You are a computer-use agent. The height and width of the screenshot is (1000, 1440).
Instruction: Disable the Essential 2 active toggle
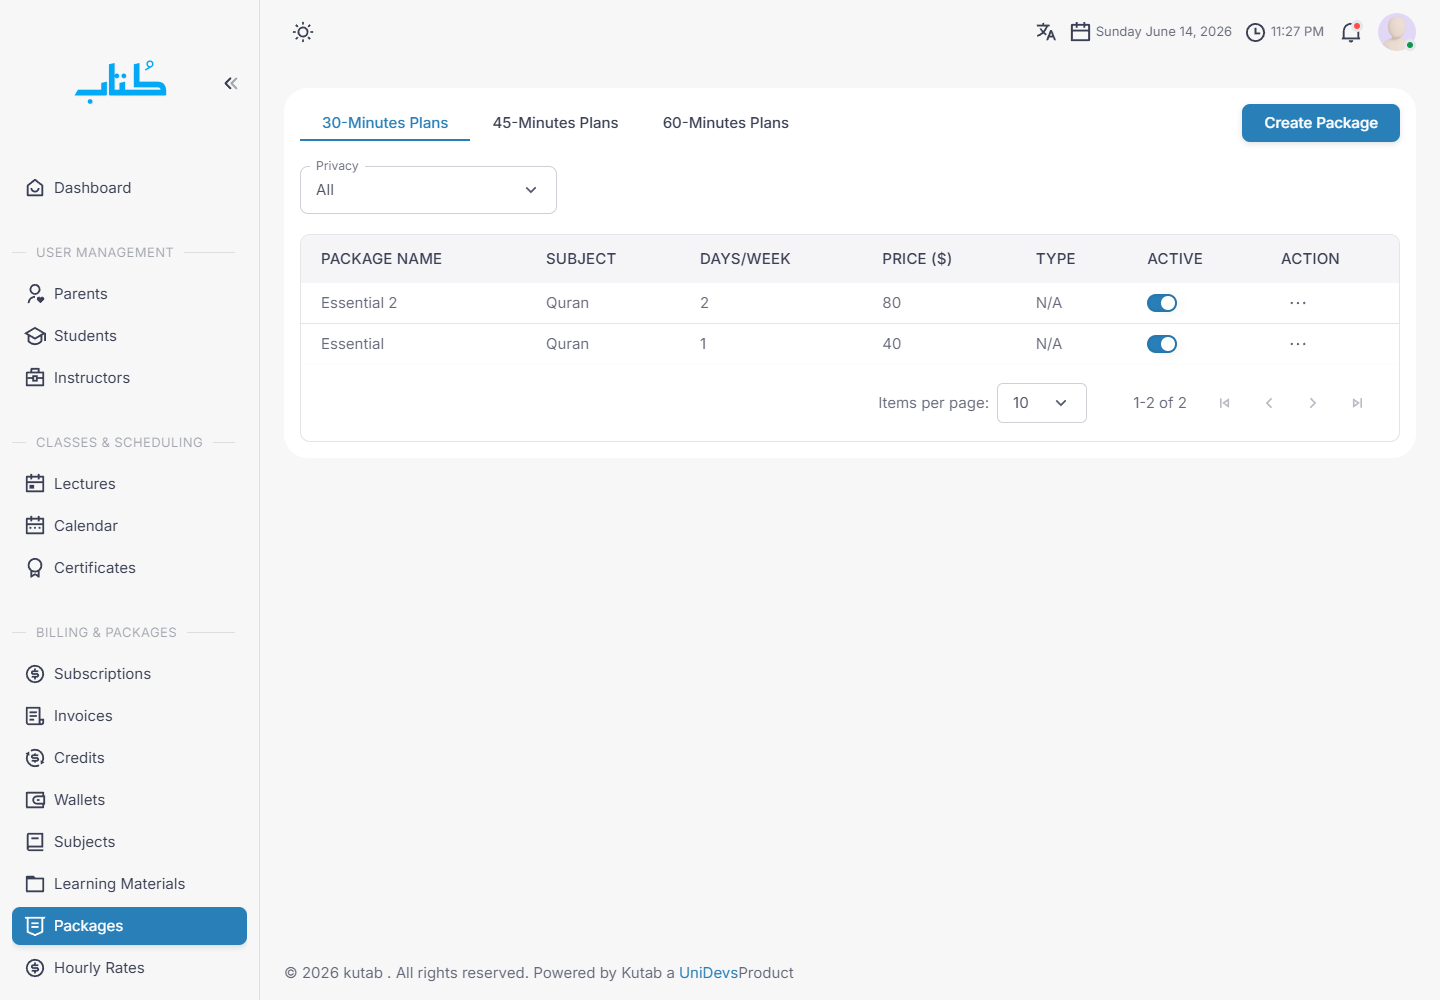point(1162,303)
